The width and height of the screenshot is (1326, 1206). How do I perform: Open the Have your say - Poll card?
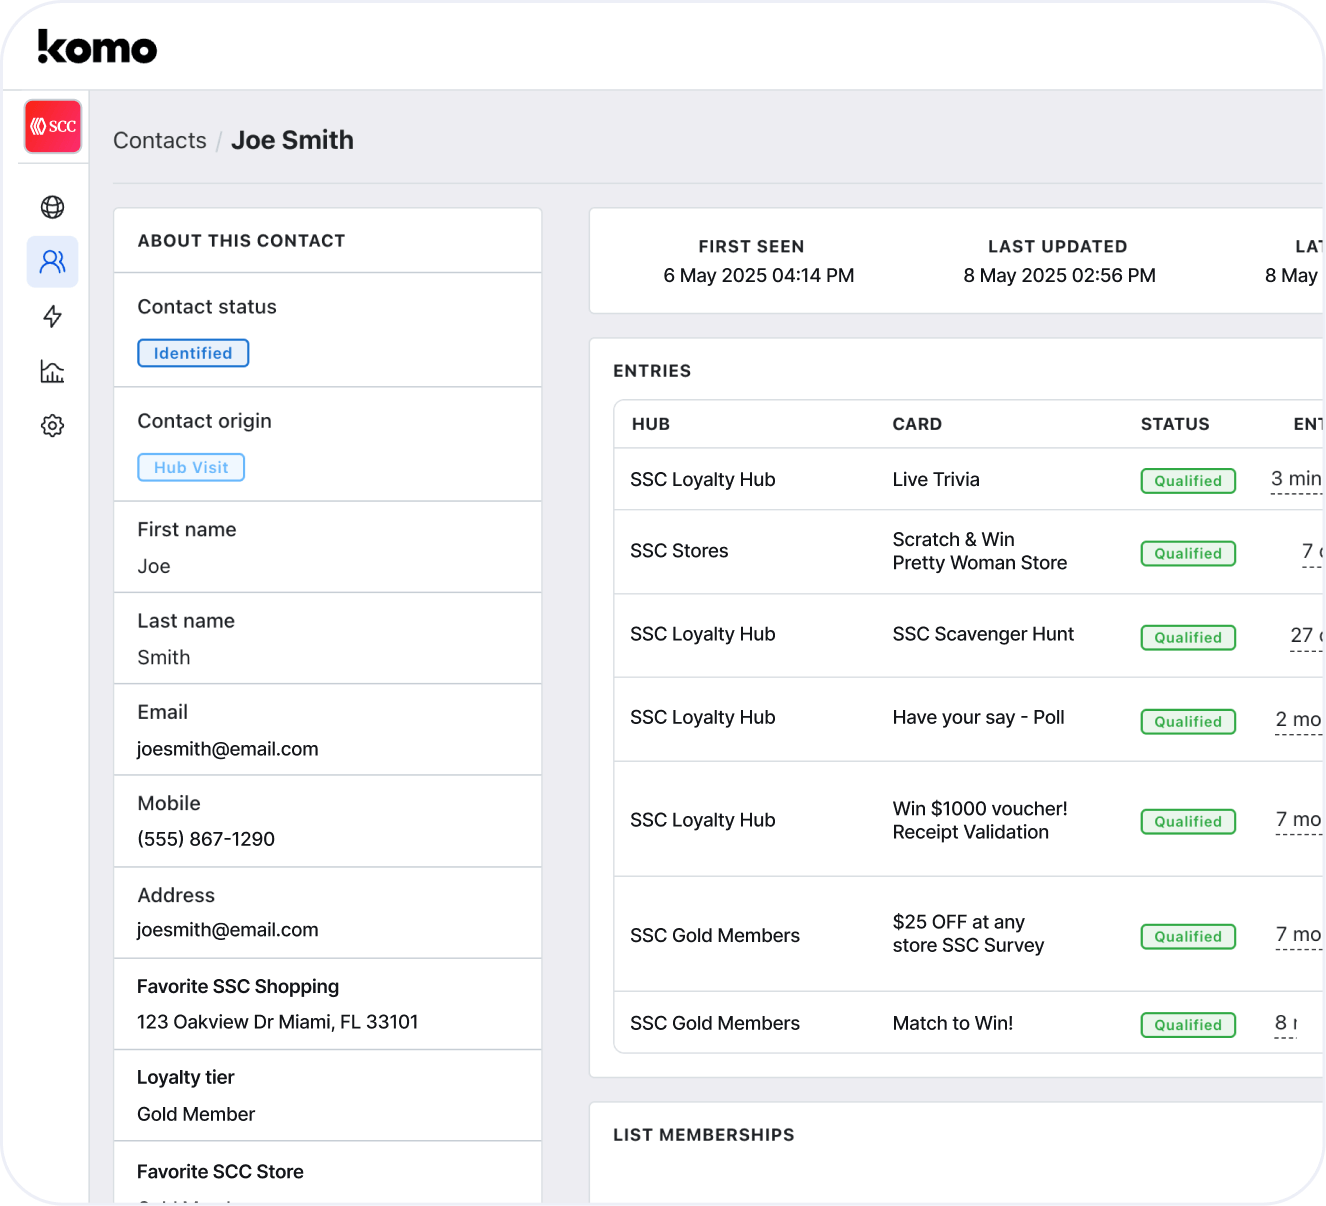[x=978, y=717]
